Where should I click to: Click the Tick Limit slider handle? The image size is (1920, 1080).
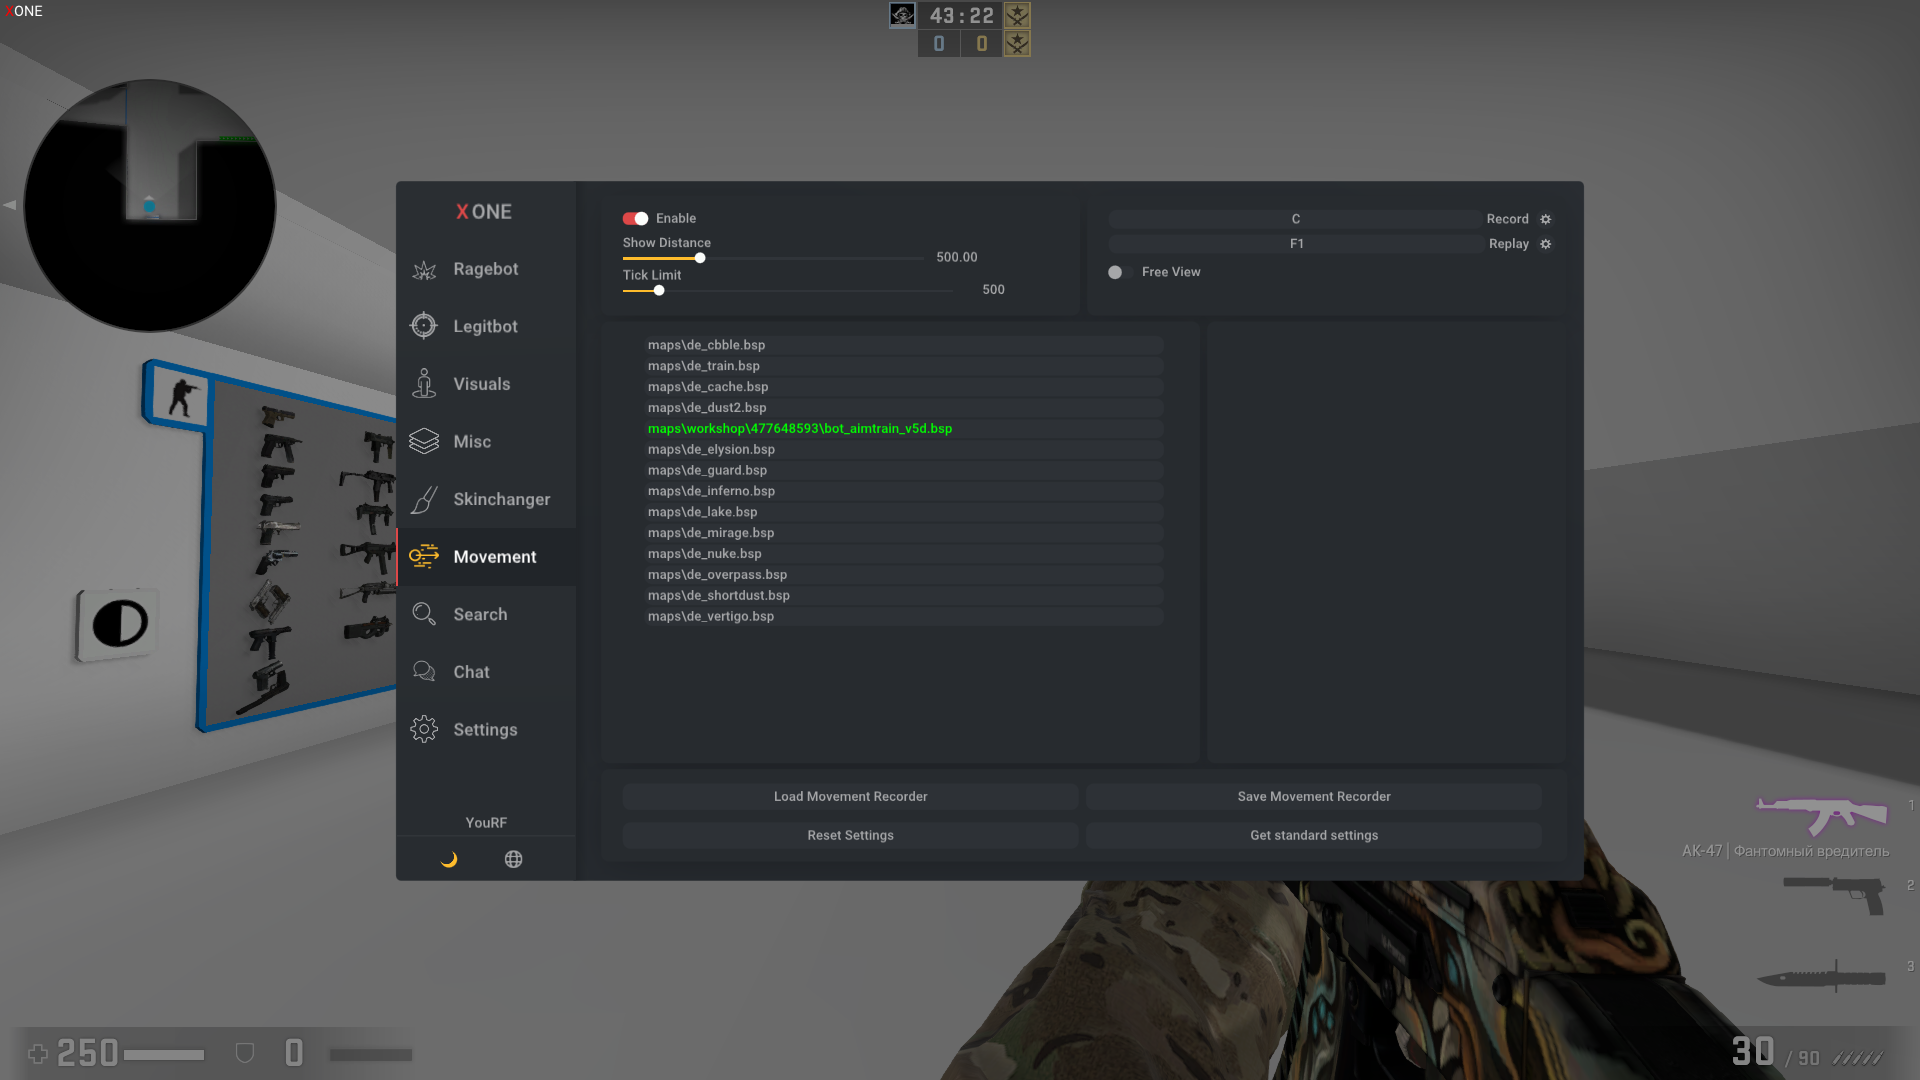(x=659, y=291)
